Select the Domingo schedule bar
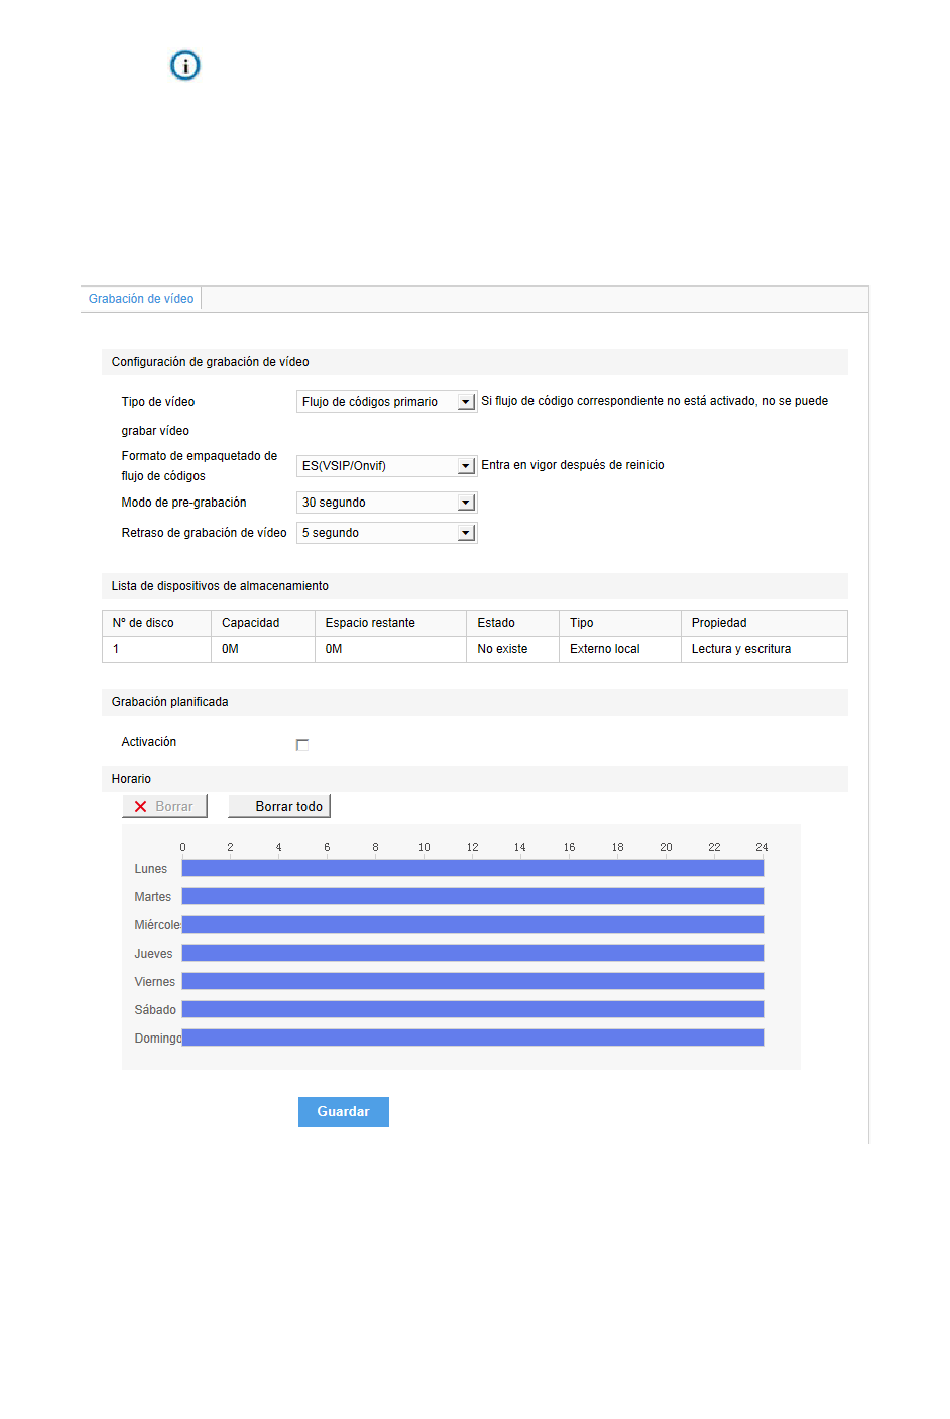Image resolution: width=950 pixels, height=1419 pixels. [472, 1038]
